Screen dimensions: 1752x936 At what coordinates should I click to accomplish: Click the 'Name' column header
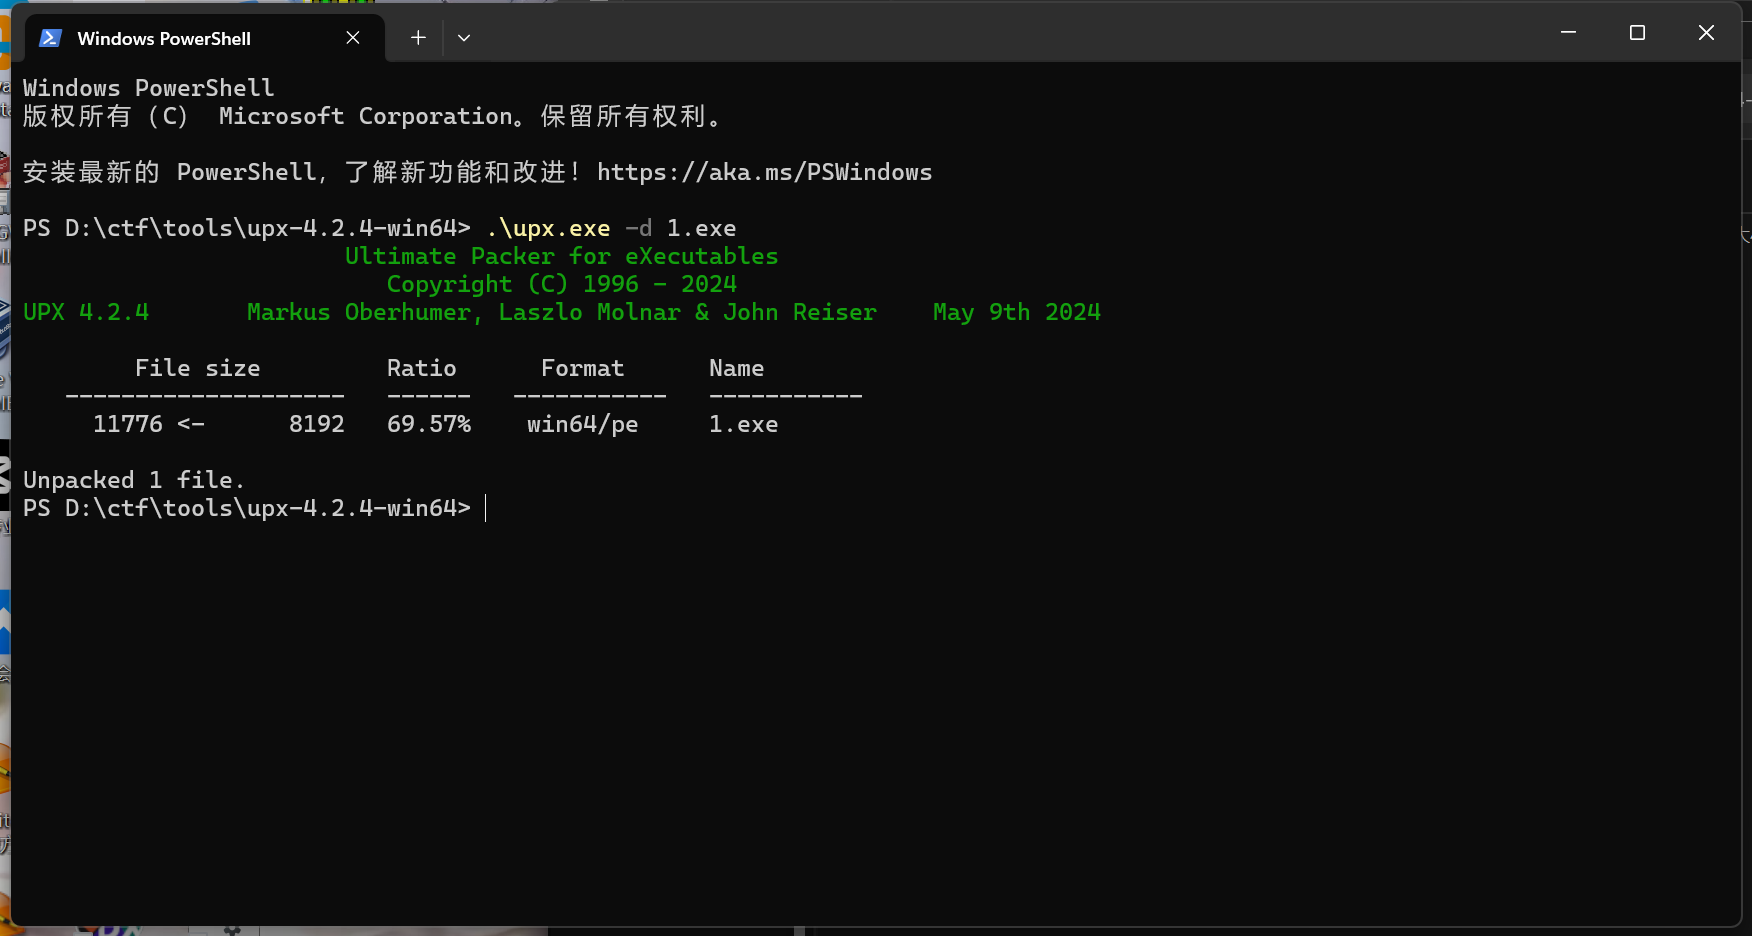coord(737,368)
